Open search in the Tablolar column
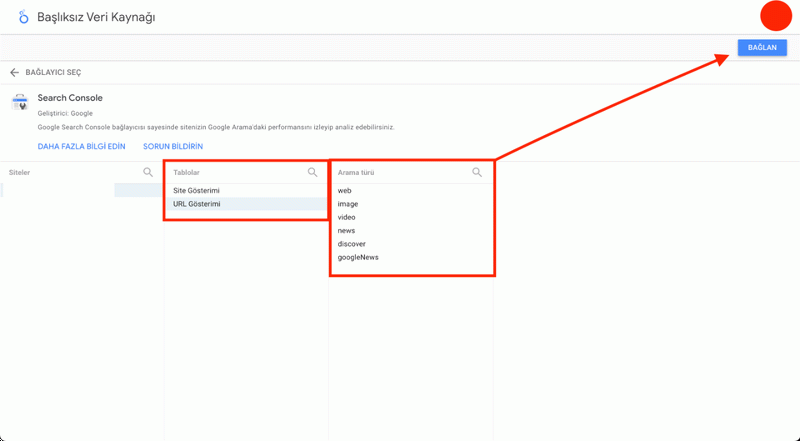 [x=312, y=173]
